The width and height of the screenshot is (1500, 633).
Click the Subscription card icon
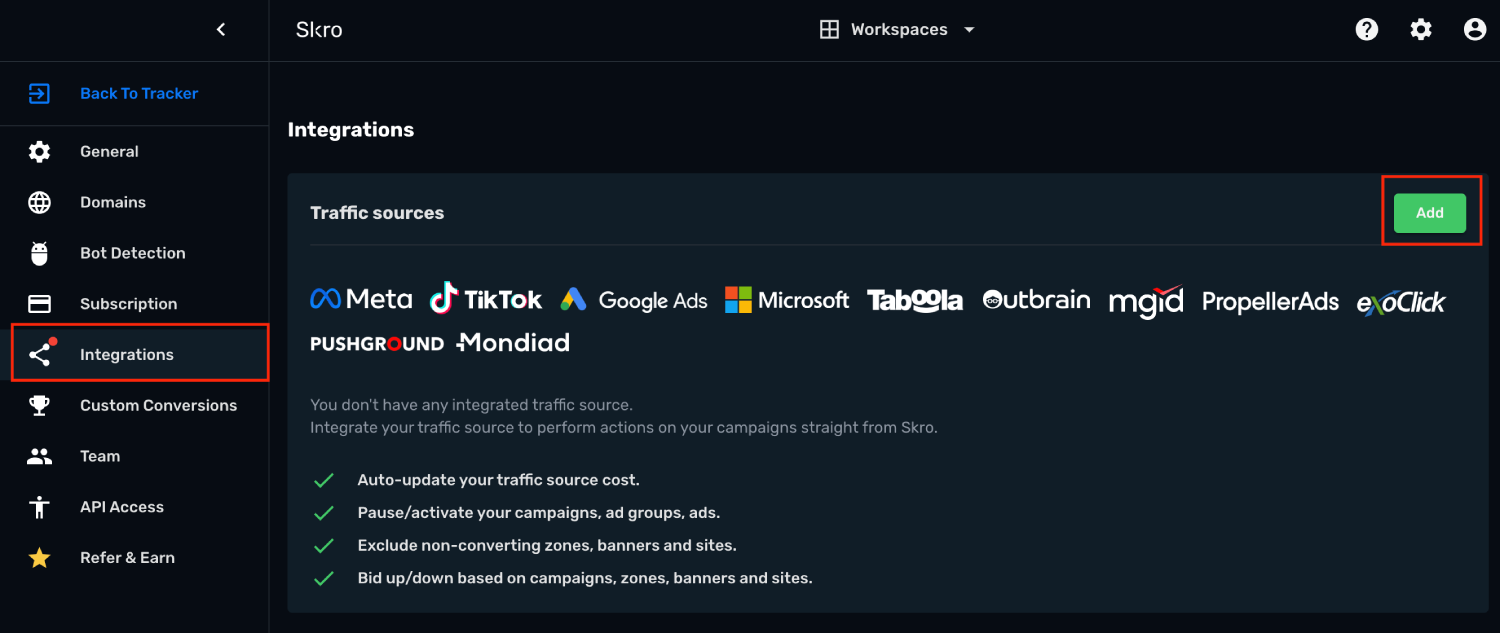point(39,304)
